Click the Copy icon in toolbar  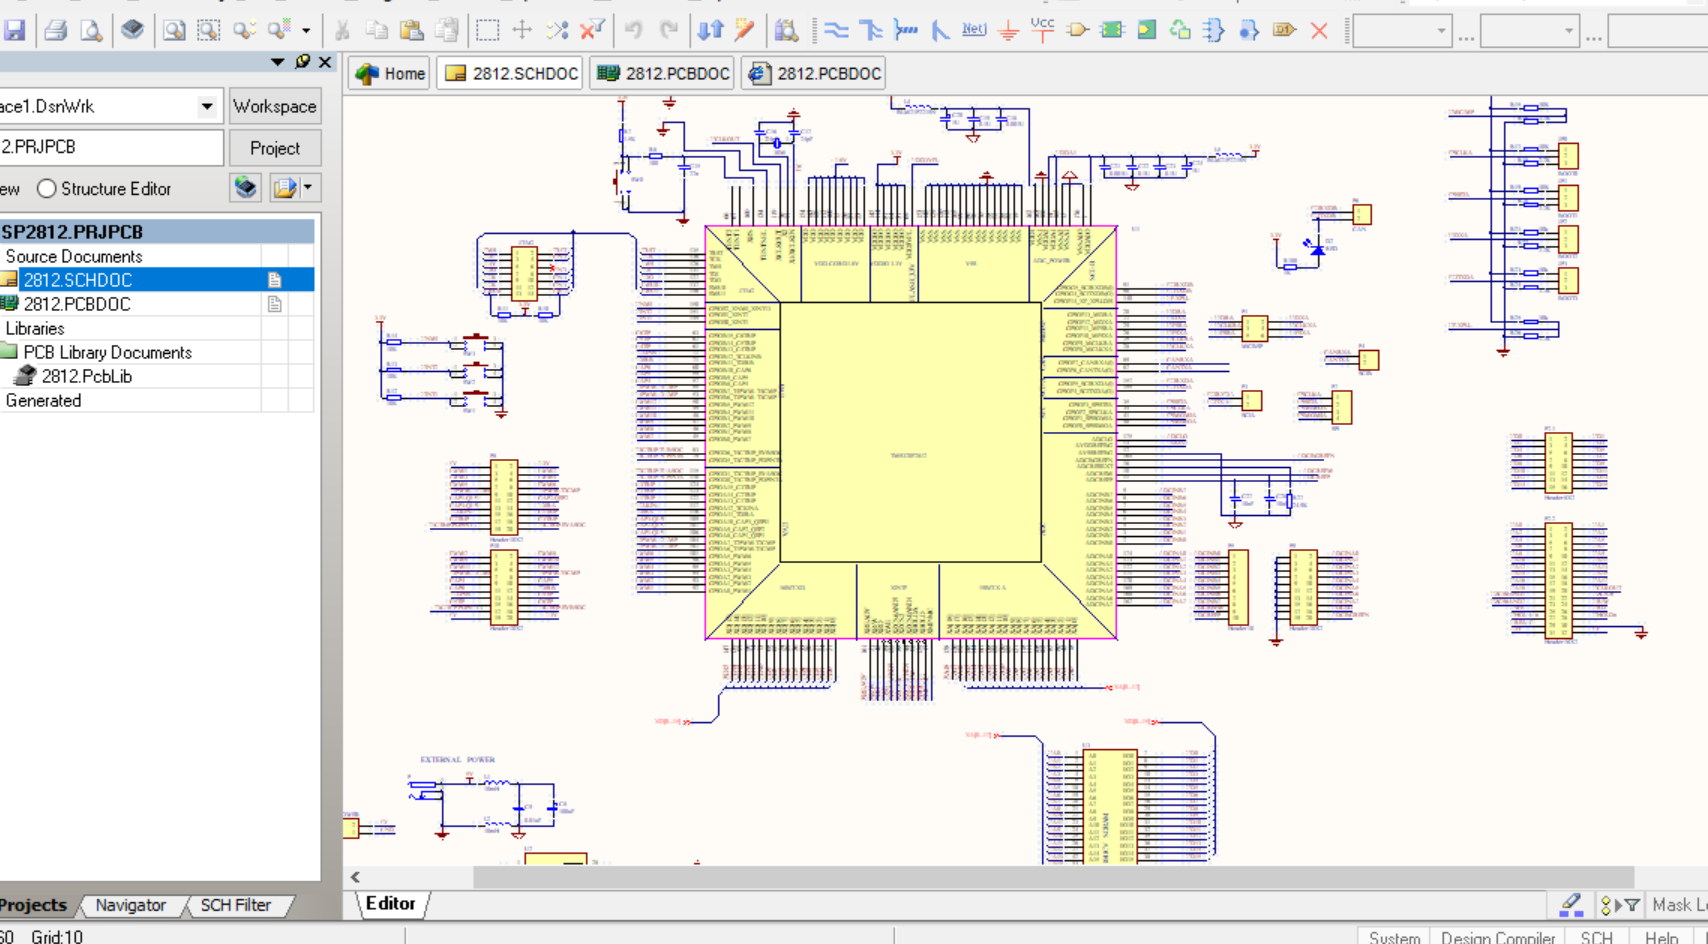377,30
